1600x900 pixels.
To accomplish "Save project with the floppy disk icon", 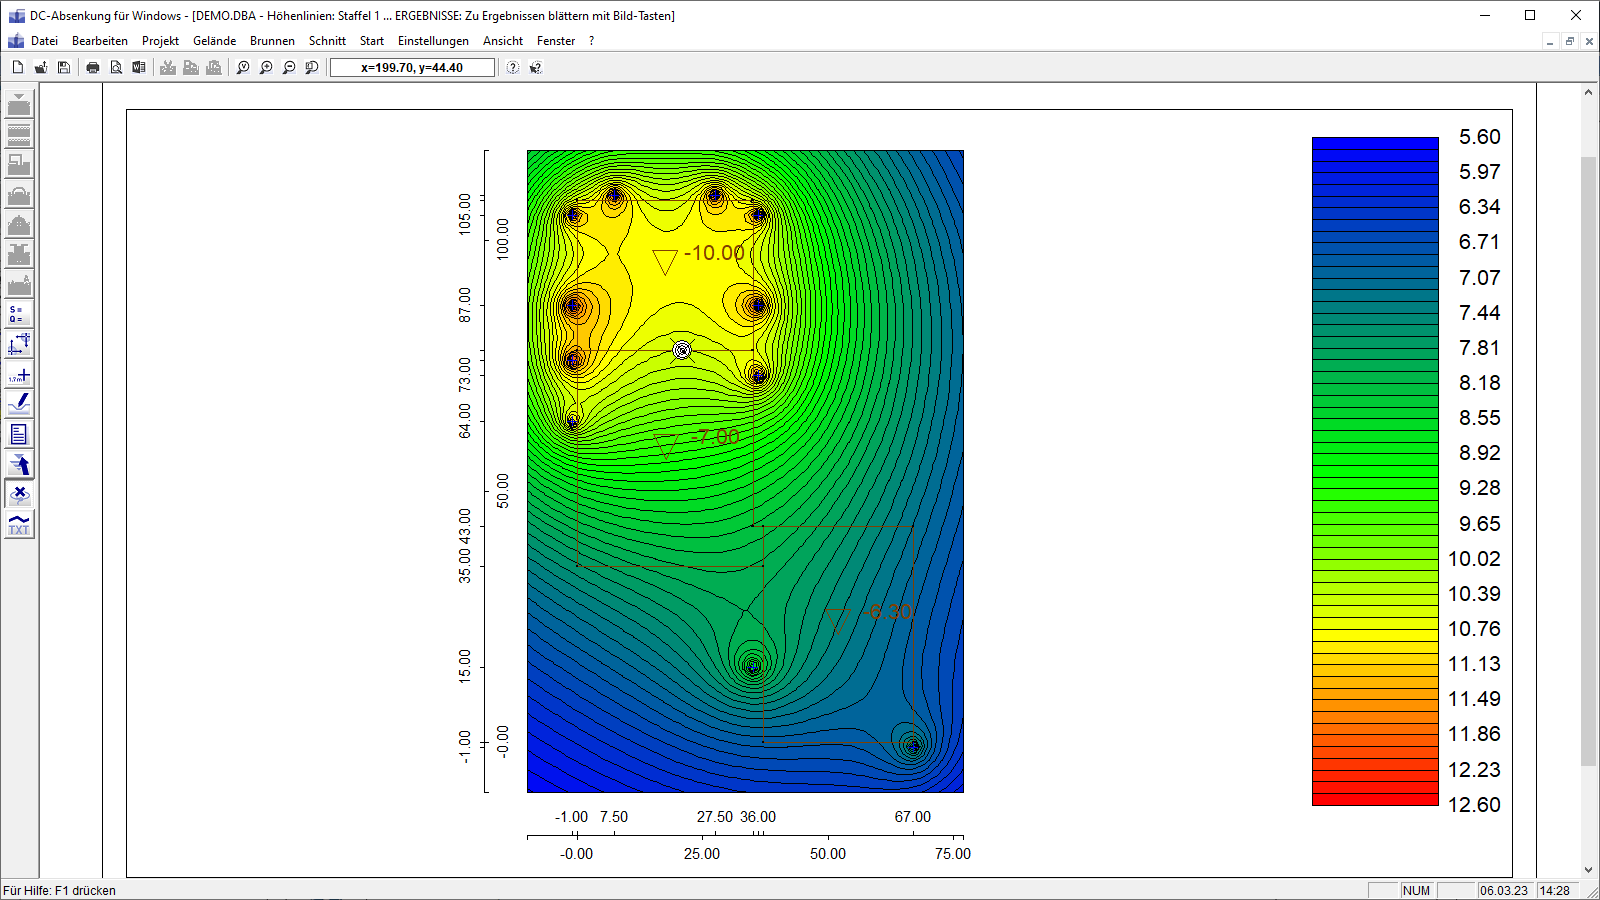I will (64, 67).
